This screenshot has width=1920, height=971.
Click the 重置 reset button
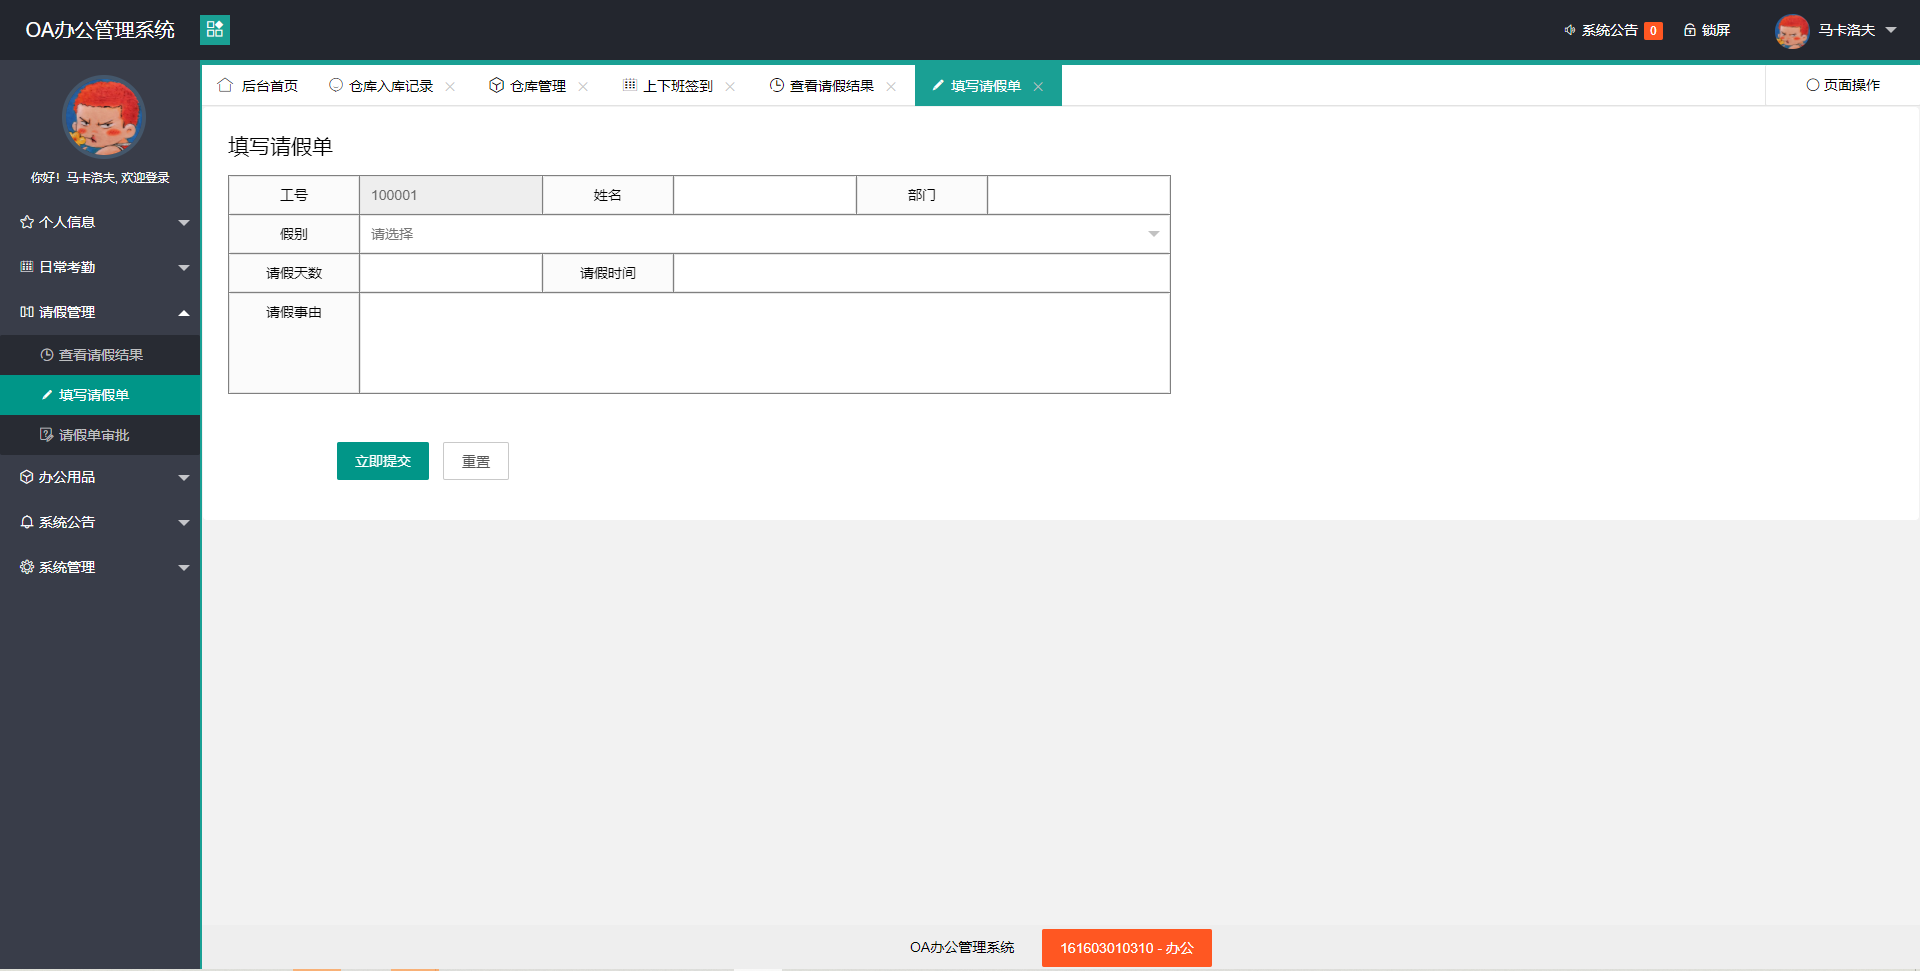[476, 461]
